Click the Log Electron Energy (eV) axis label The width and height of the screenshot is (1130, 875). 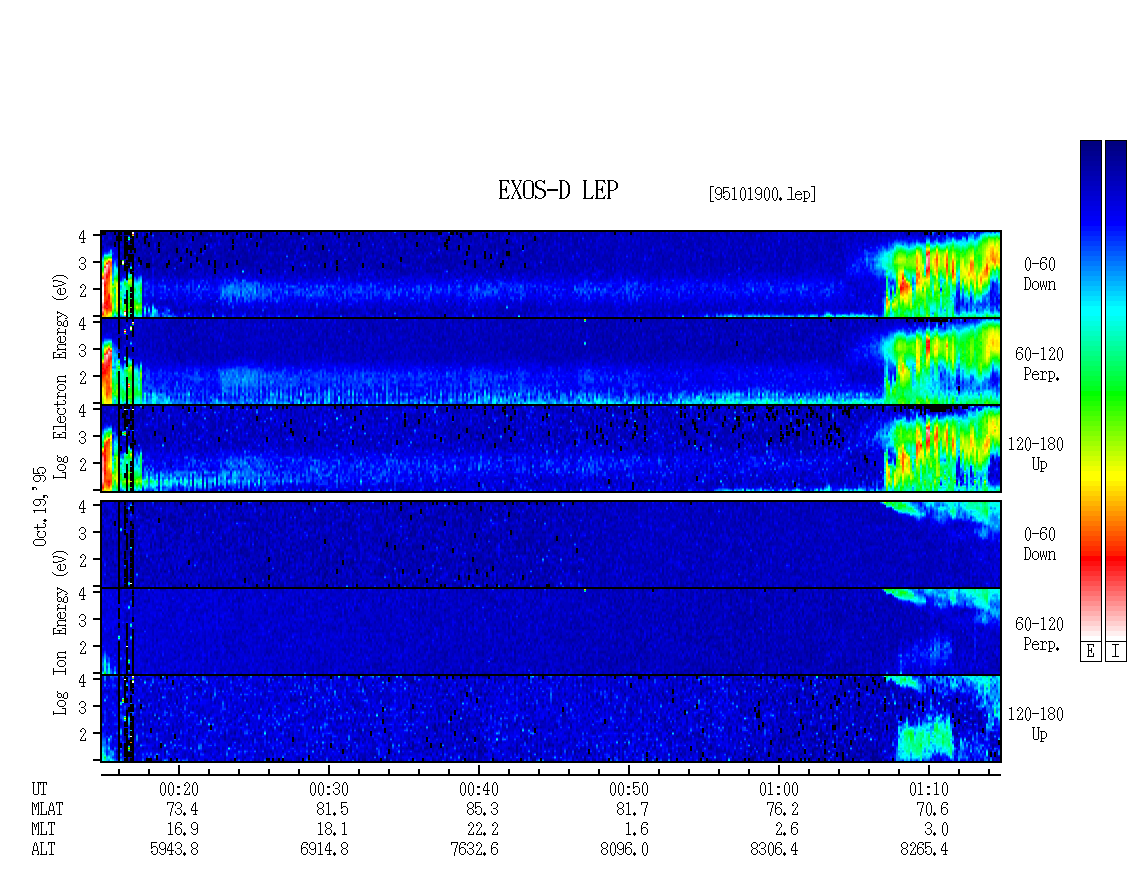(61, 376)
